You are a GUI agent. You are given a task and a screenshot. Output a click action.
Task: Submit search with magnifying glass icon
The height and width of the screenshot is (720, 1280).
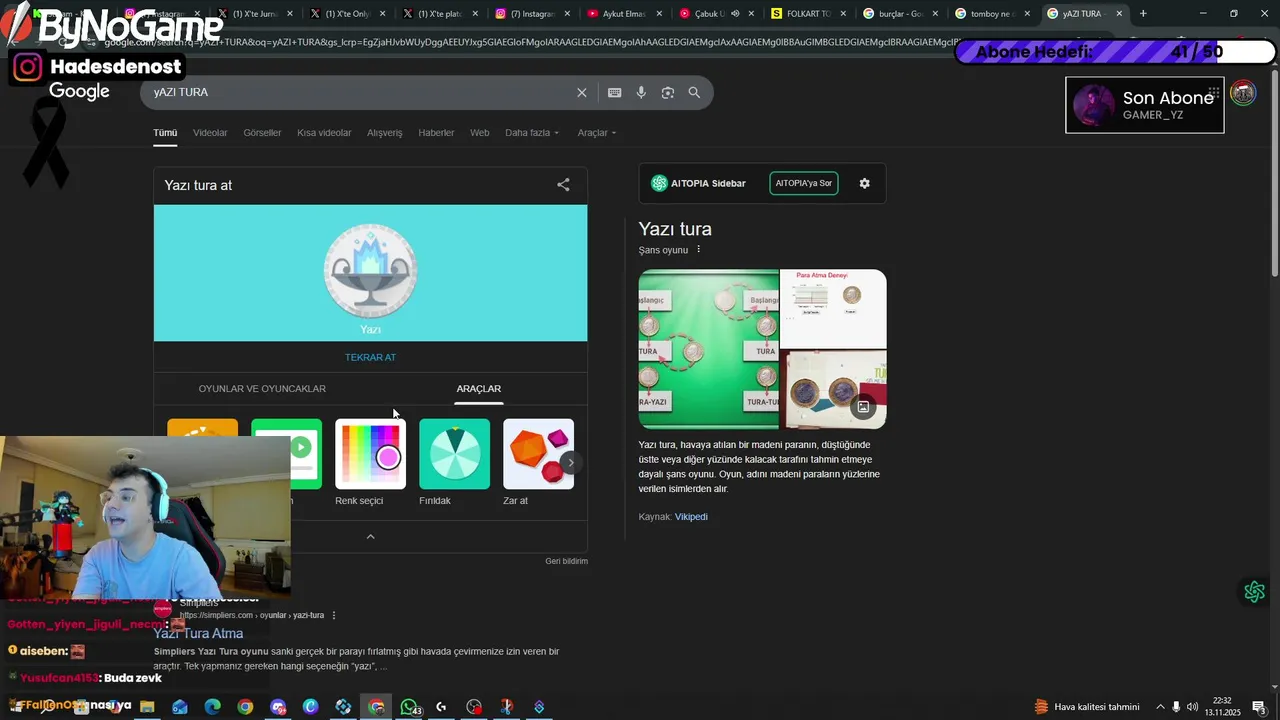[694, 92]
